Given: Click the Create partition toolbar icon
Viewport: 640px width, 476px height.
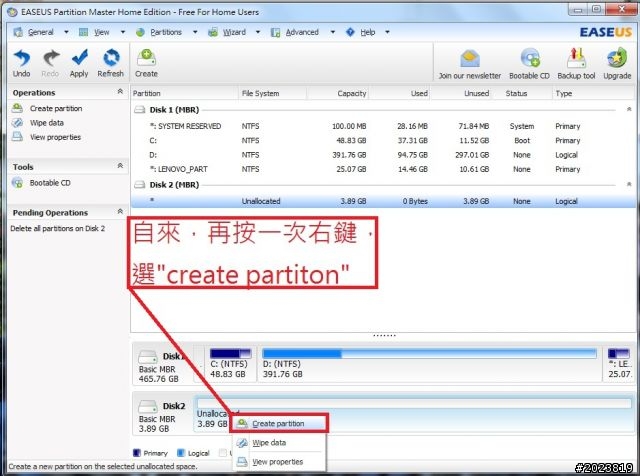Looking at the screenshot, I should [x=146, y=58].
